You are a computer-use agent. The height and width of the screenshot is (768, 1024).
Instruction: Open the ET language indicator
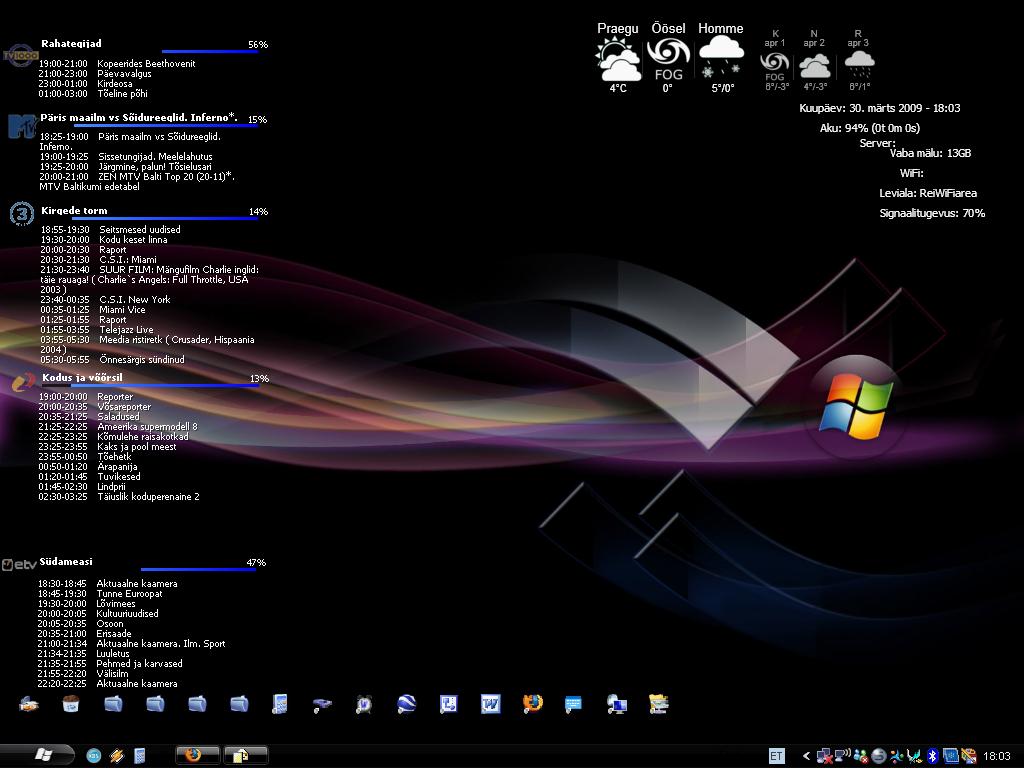776,756
